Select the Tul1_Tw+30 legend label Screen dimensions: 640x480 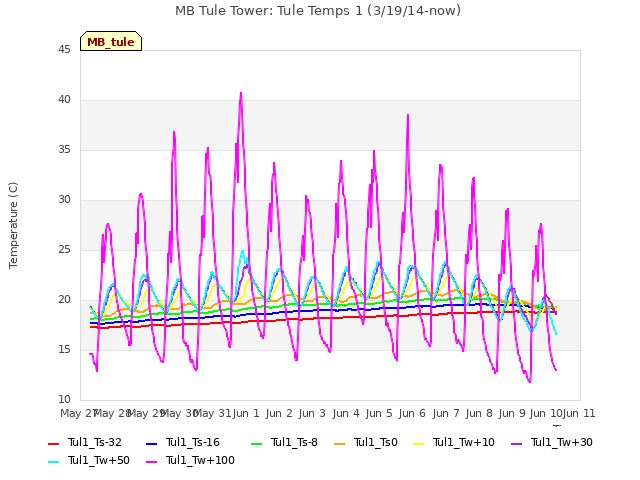[x=562, y=442]
